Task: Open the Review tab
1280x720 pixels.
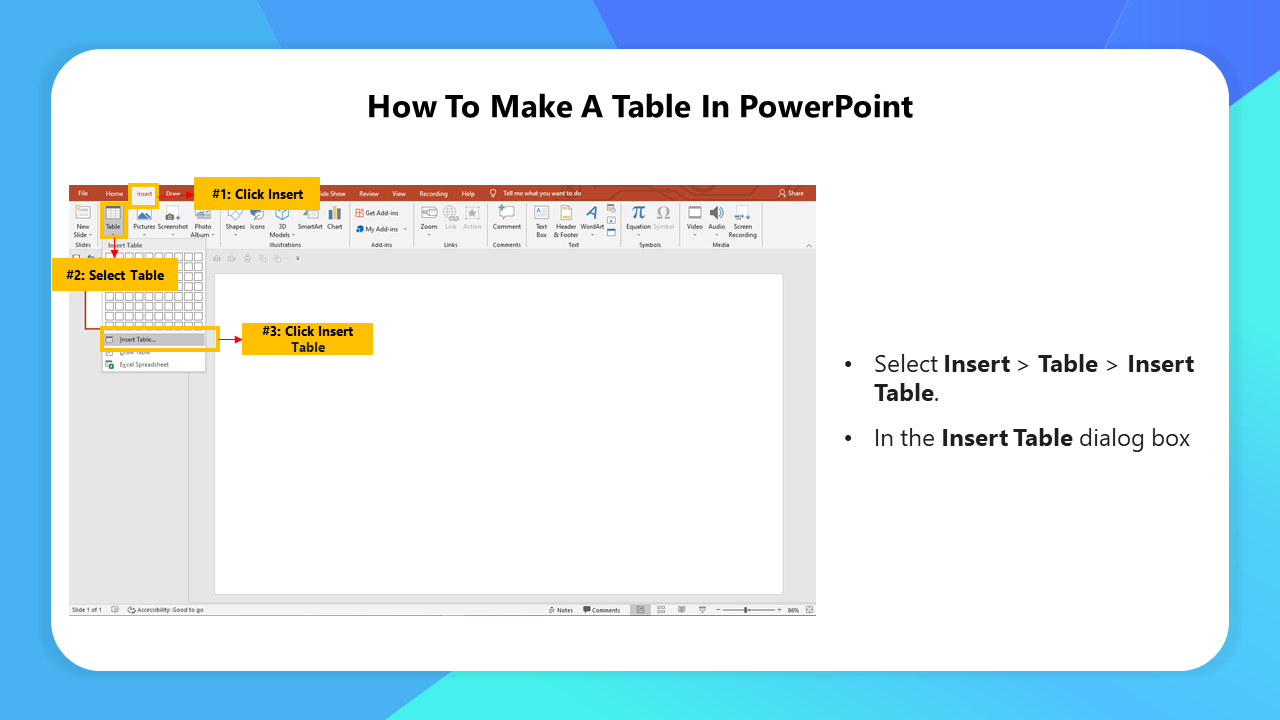Action: click(369, 193)
